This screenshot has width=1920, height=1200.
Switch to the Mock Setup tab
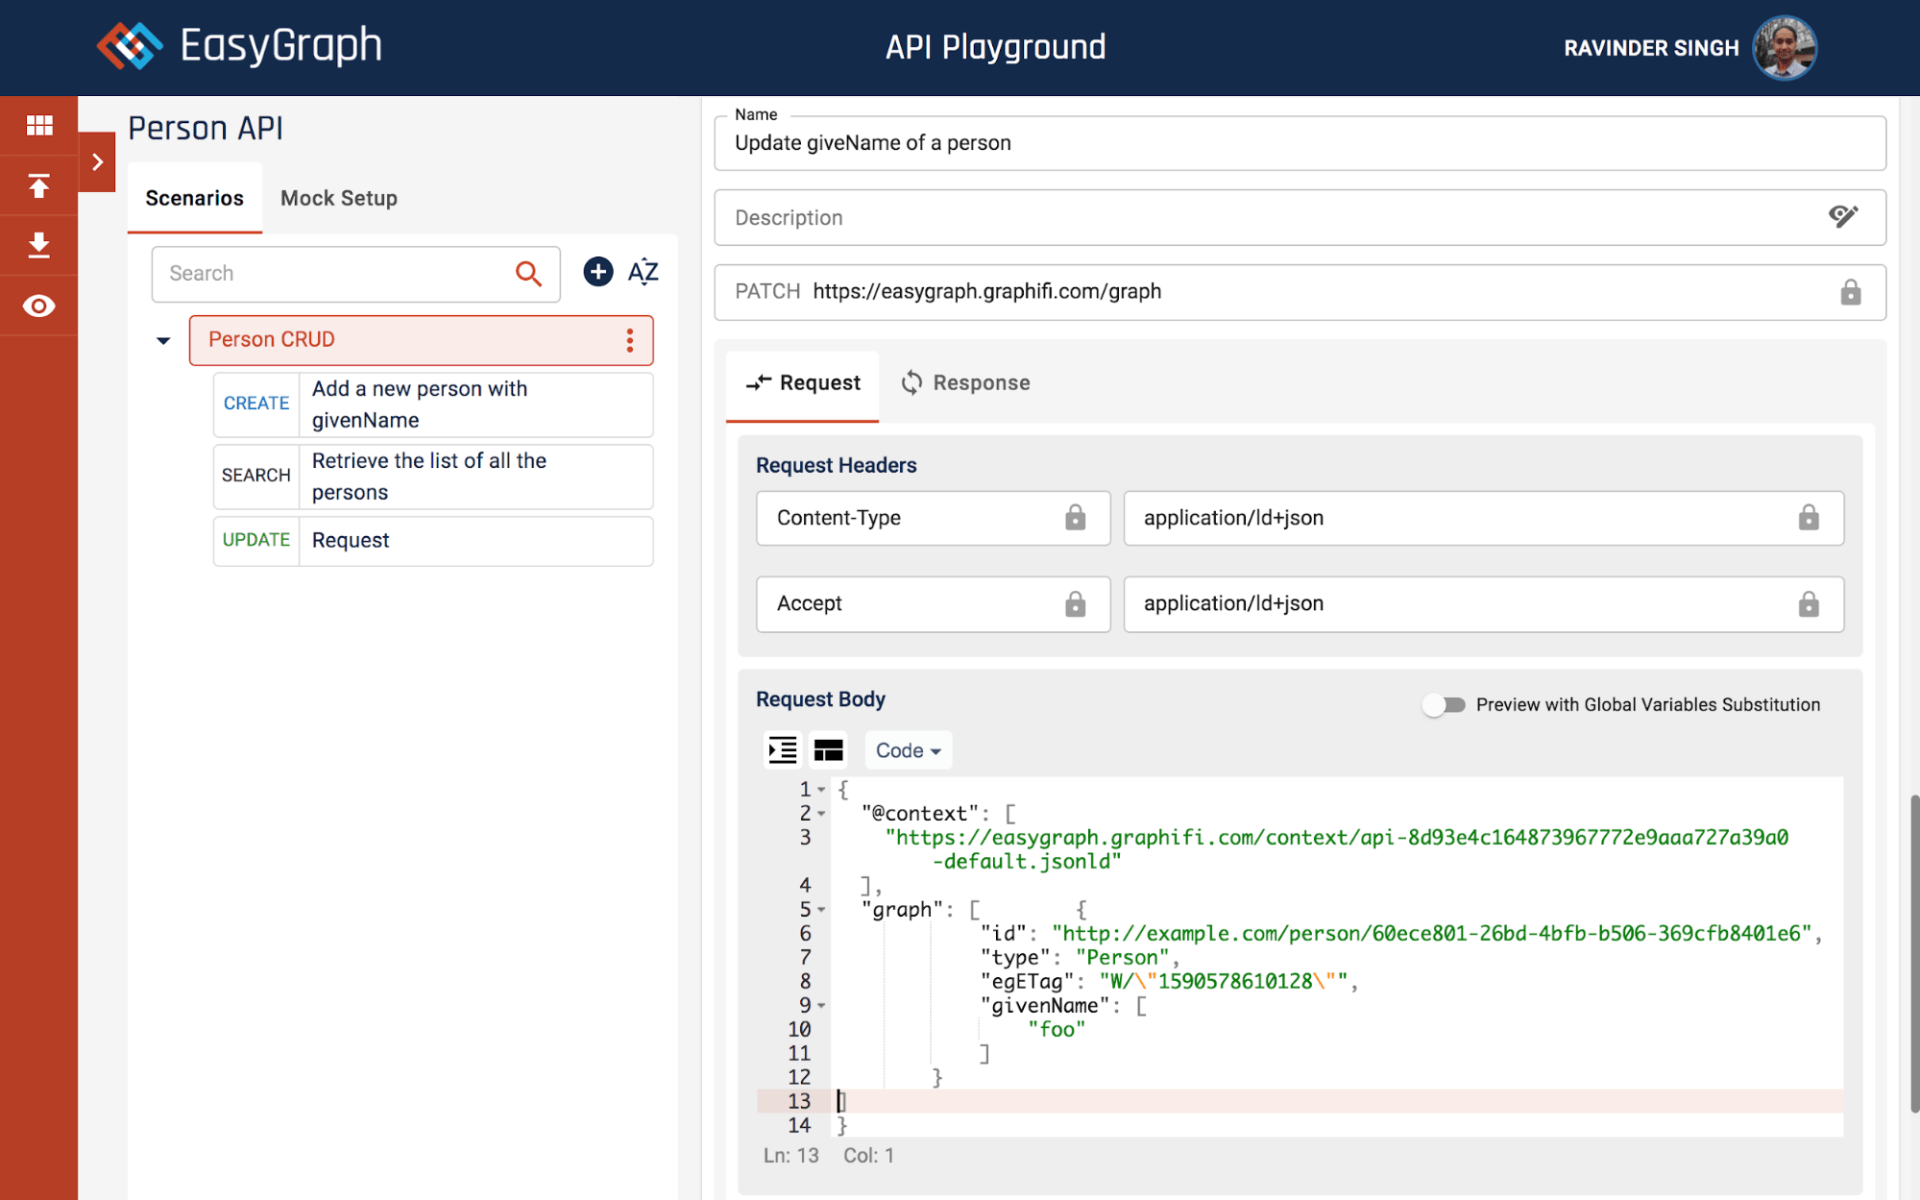click(x=338, y=198)
